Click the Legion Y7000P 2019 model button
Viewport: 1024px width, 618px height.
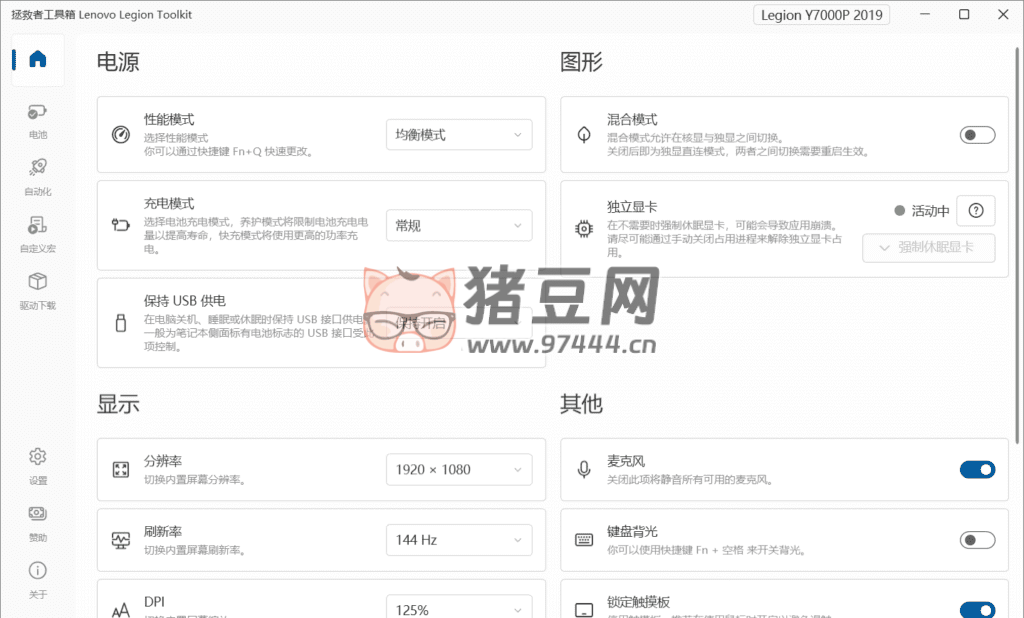pyautogui.click(x=821, y=15)
